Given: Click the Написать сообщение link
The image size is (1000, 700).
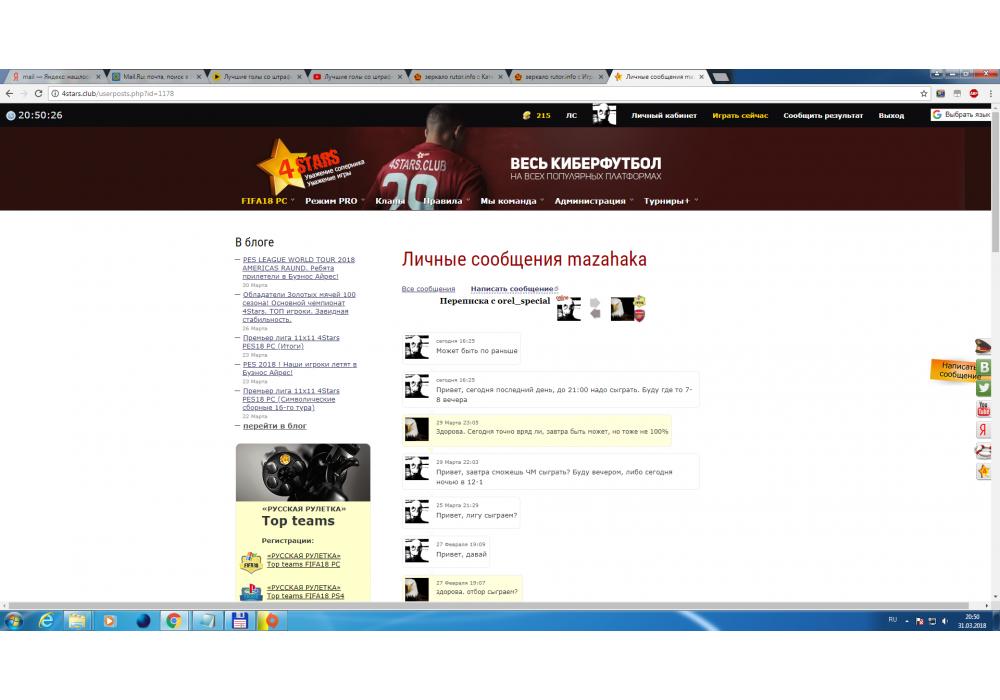Looking at the screenshot, I should tap(512, 289).
